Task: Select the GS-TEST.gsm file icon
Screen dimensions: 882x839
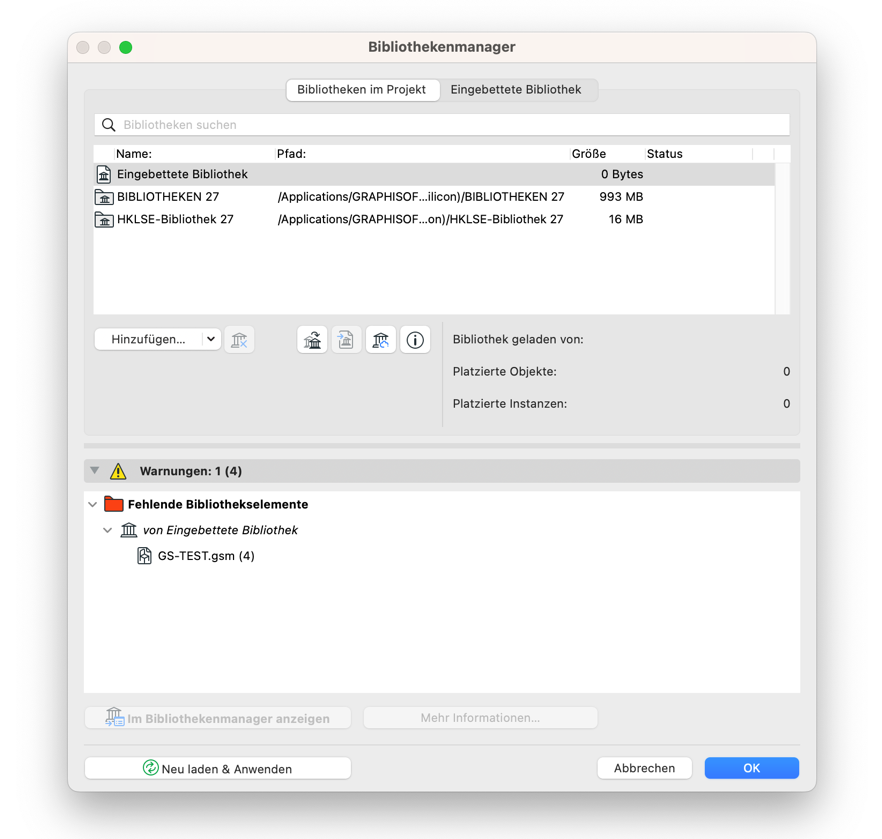Action: [144, 555]
